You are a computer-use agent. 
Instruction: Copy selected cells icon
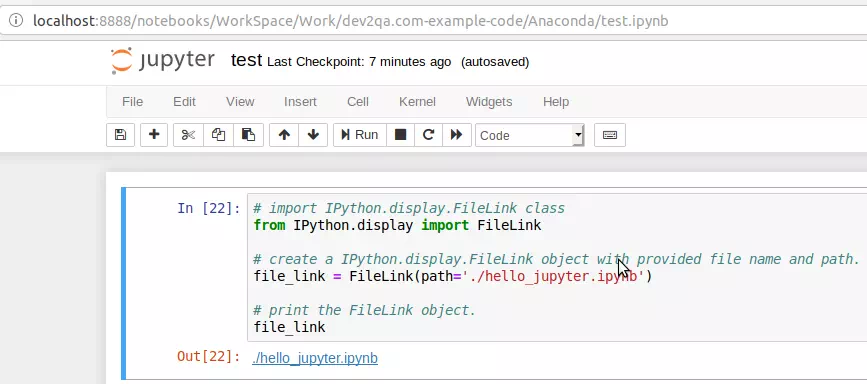pos(218,135)
